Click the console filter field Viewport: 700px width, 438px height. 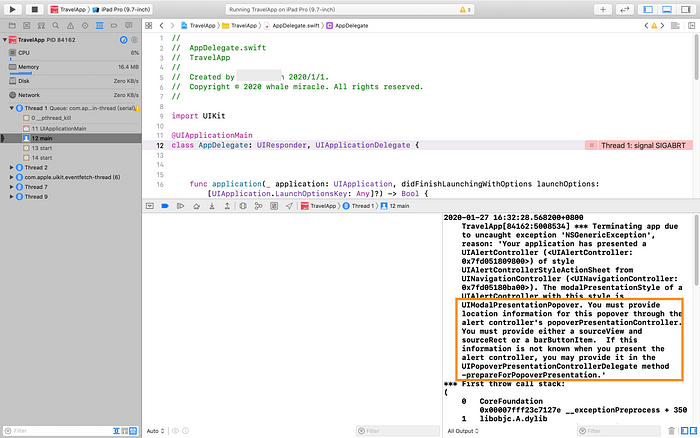click(x=619, y=431)
